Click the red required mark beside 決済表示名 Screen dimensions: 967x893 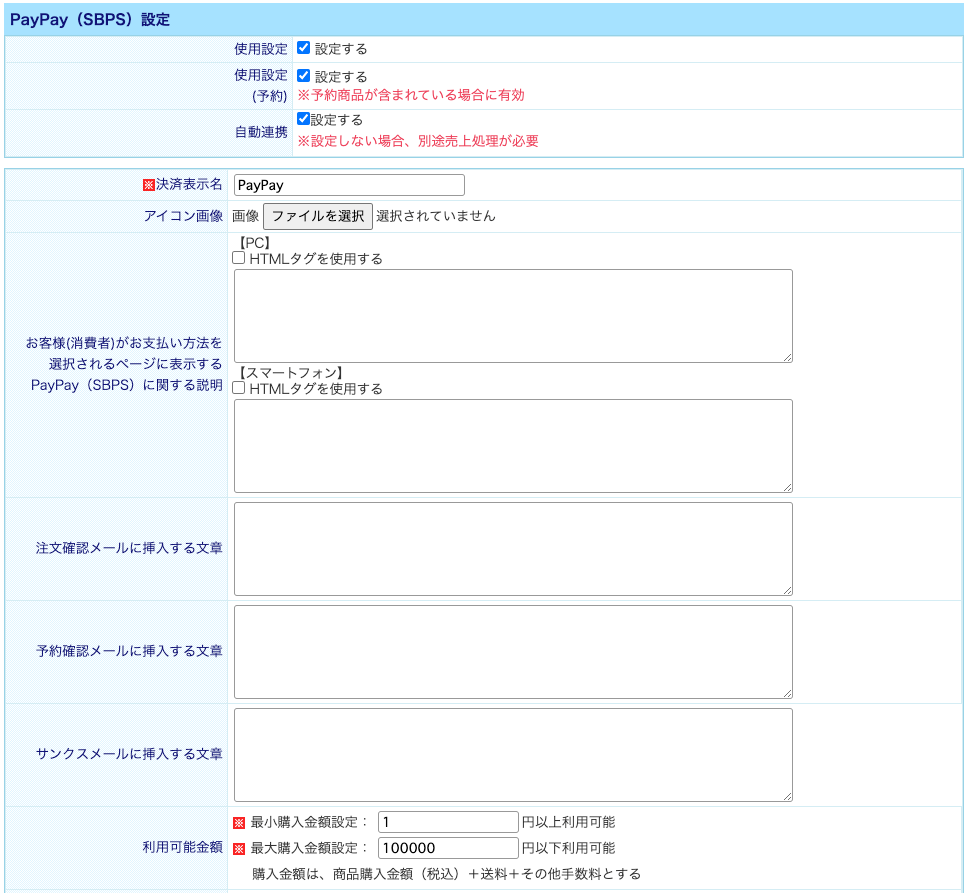pyautogui.click(x=149, y=185)
